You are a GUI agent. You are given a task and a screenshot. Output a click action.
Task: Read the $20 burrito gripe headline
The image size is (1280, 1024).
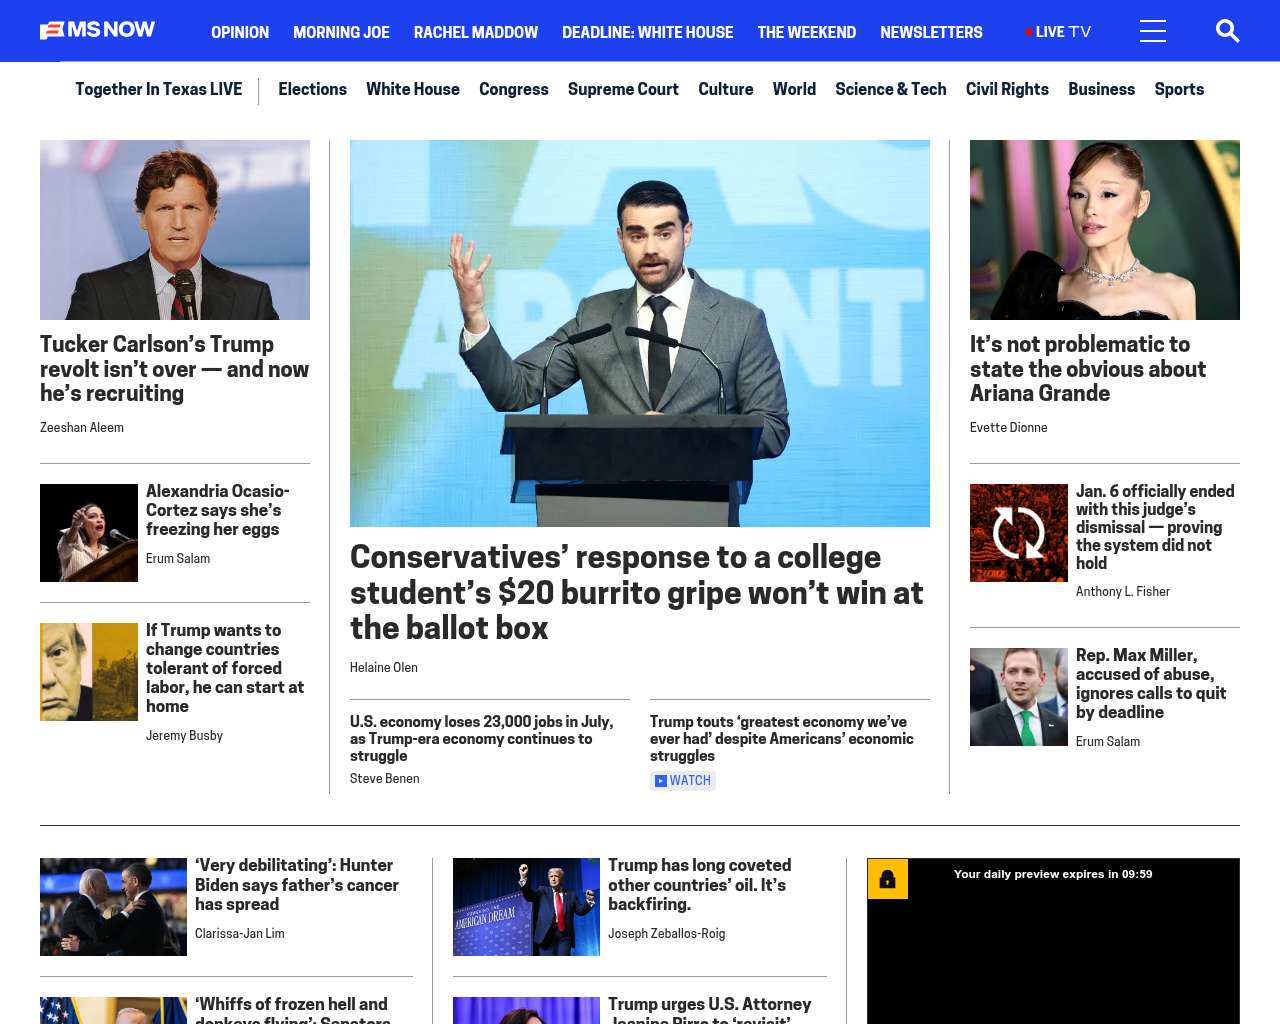click(x=637, y=592)
